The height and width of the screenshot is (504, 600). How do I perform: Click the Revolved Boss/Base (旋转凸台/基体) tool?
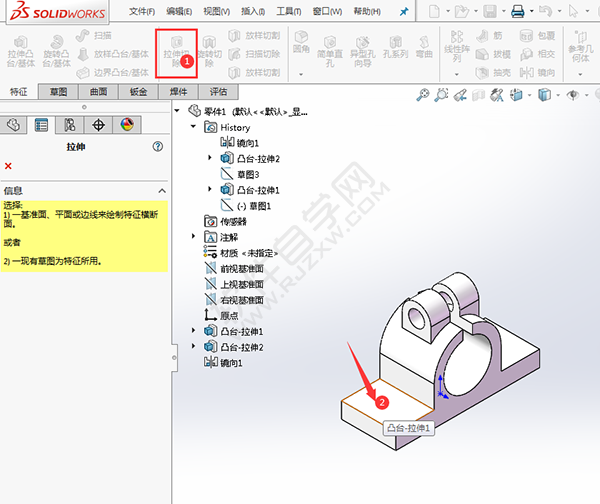(x=56, y=52)
